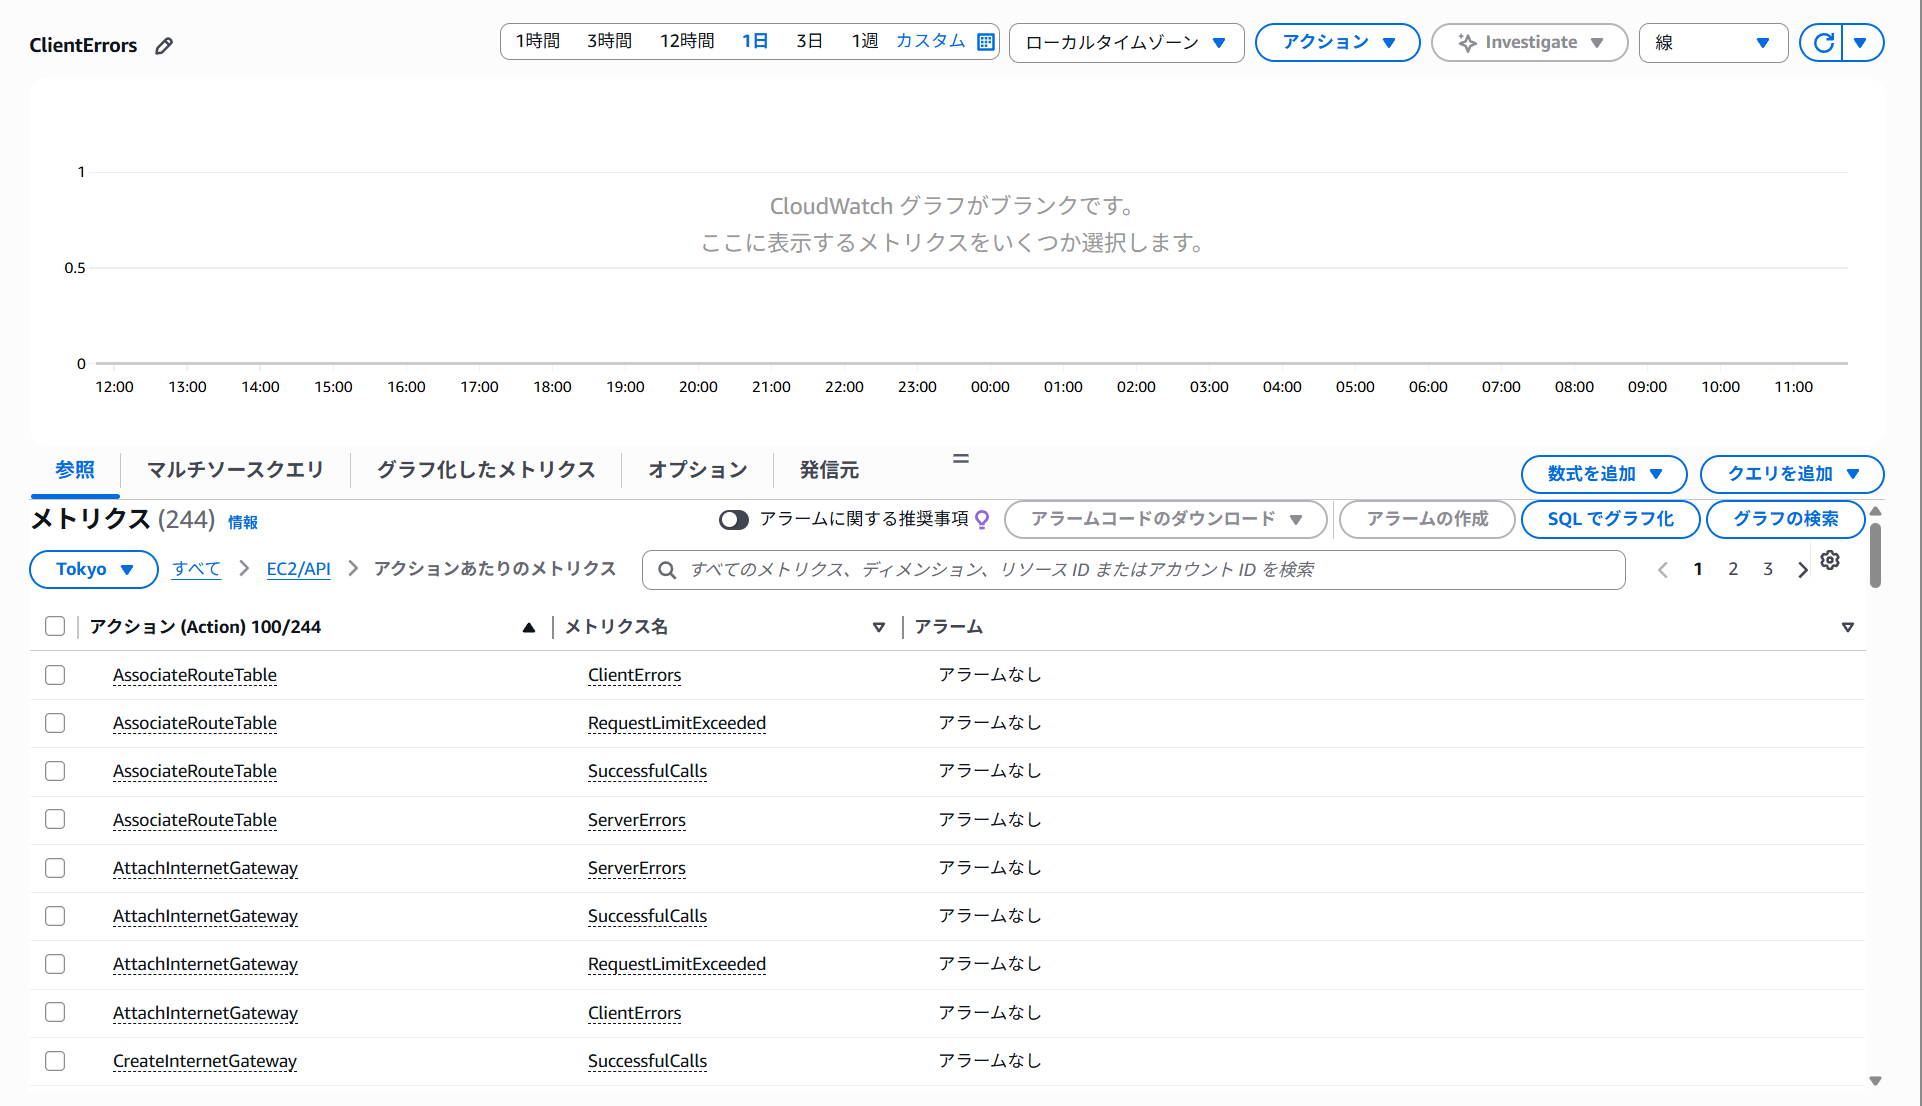Click ClientErrors metric of AssociateRouteTable
The image size is (1922, 1106).
(x=634, y=675)
